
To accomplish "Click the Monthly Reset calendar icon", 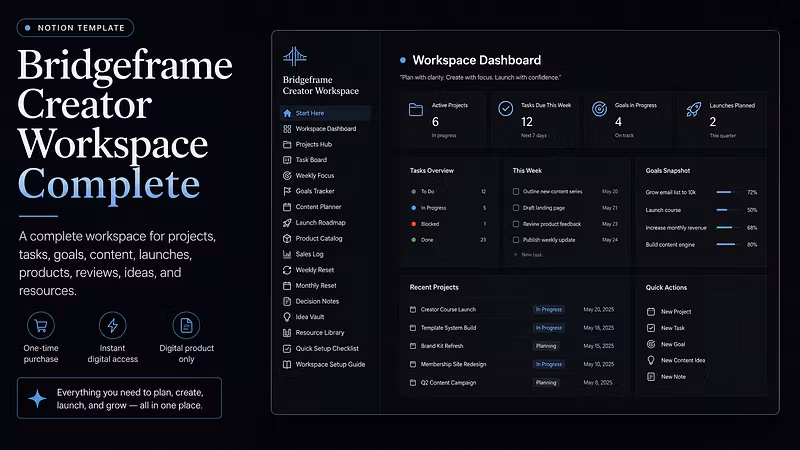I will pyautogui.click(x=287, y=286).
